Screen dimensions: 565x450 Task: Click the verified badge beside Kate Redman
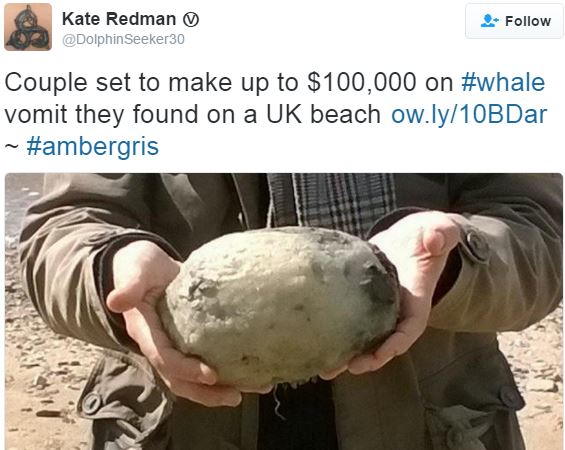coord(191,19)
